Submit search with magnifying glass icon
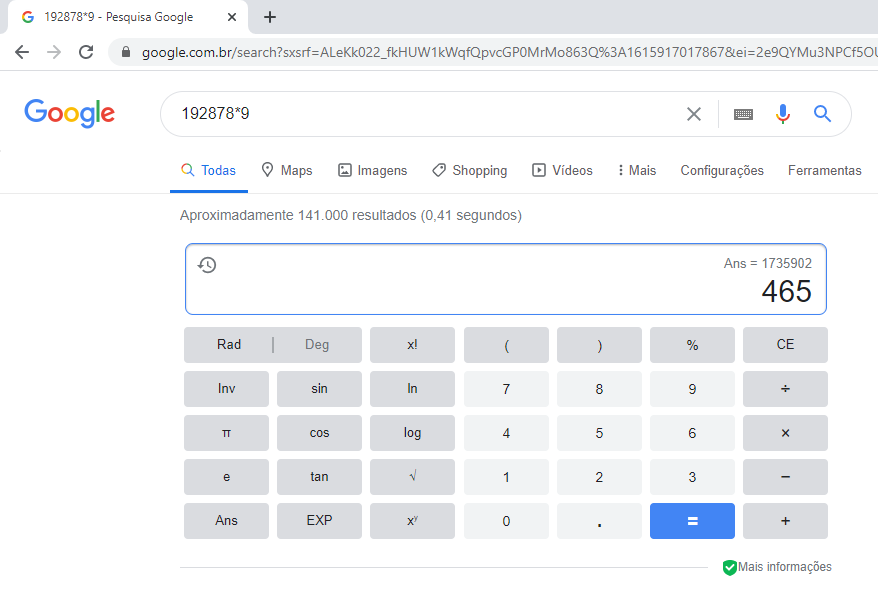Screen dimensions: 878x592 pyautogui.click(x=822, y=114)
